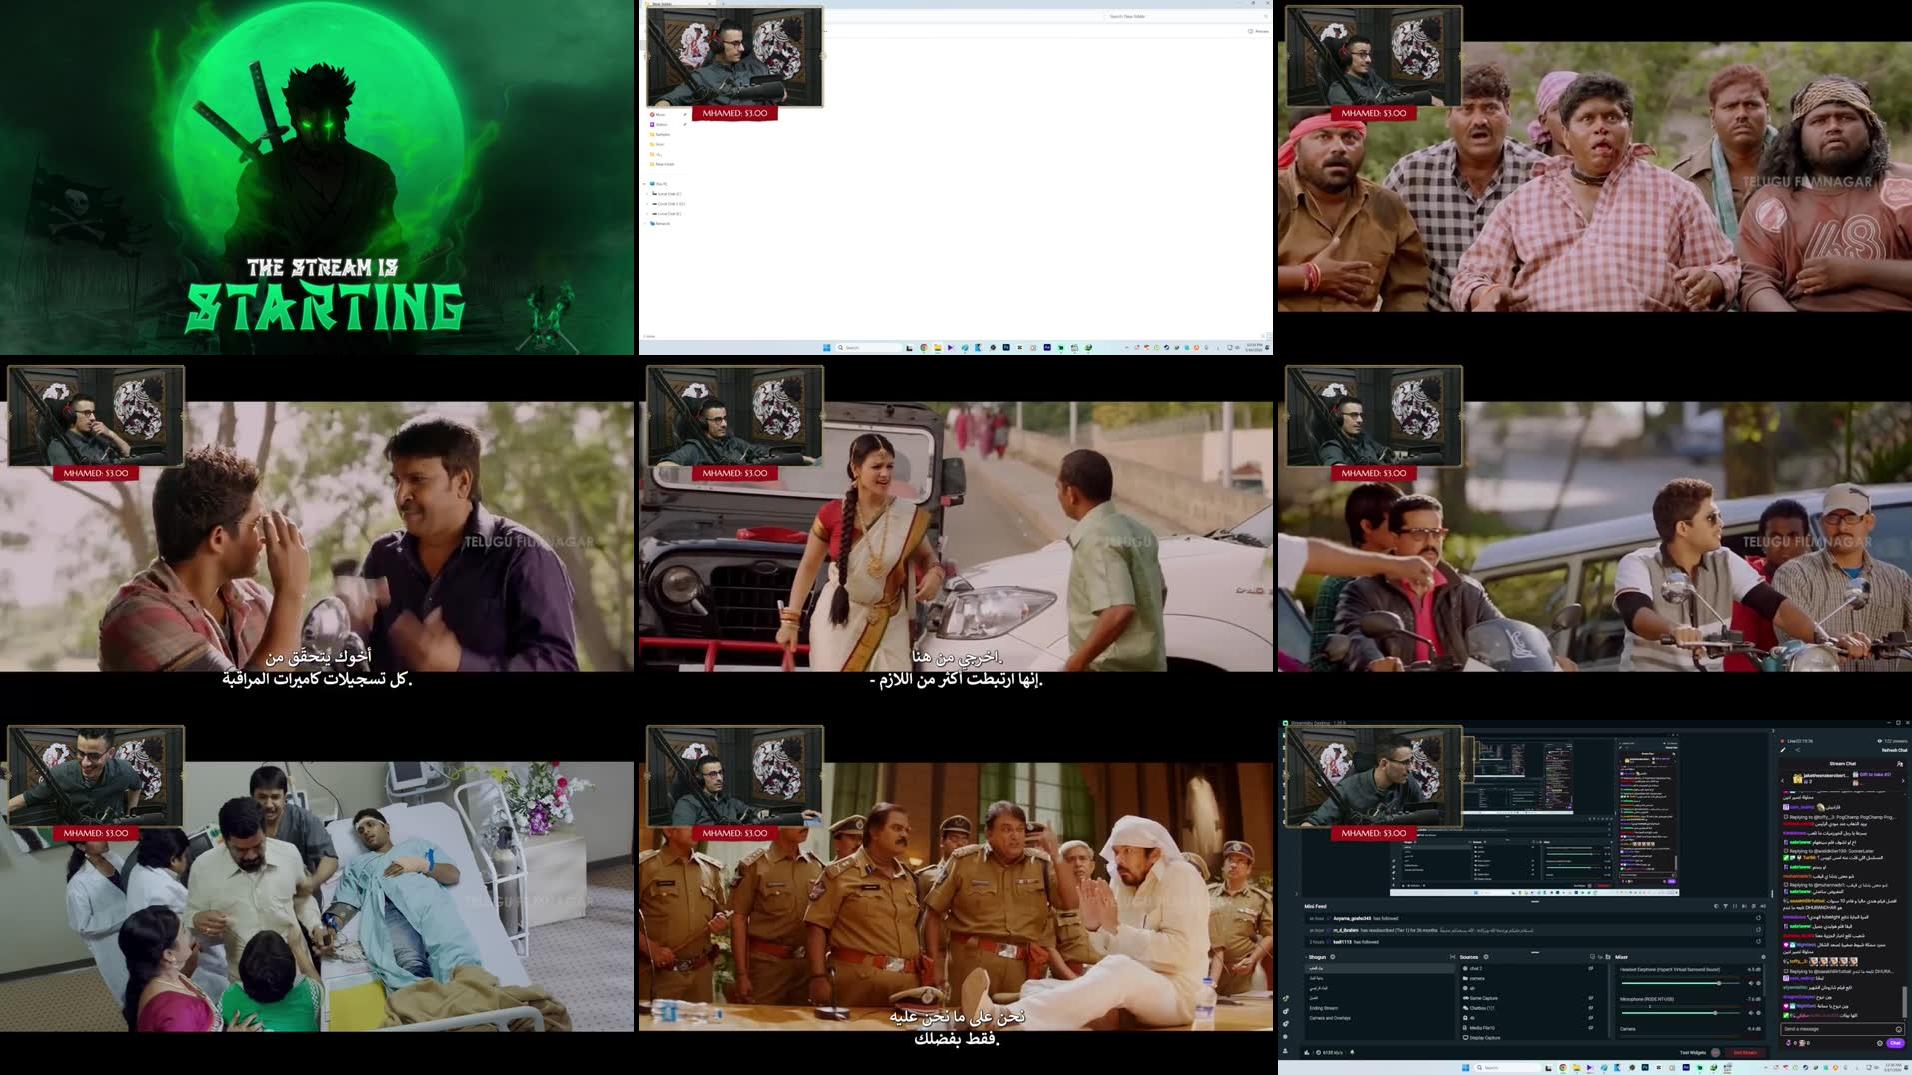Click notifications bell in Streamlabs footer
This screenshot has width=1912, height=1075.
point(1352,1052)
